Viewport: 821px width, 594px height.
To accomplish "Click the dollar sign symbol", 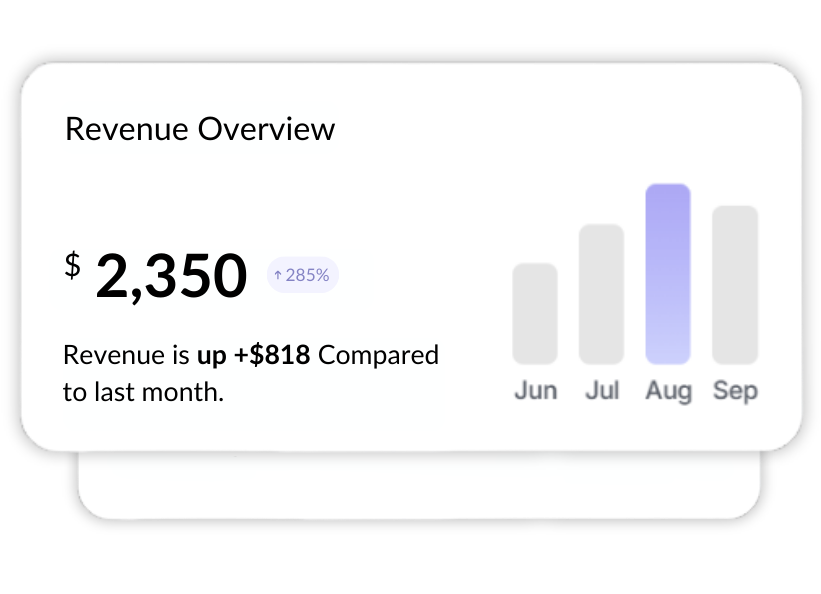I will pyautogui.click(x=71, y=265).
